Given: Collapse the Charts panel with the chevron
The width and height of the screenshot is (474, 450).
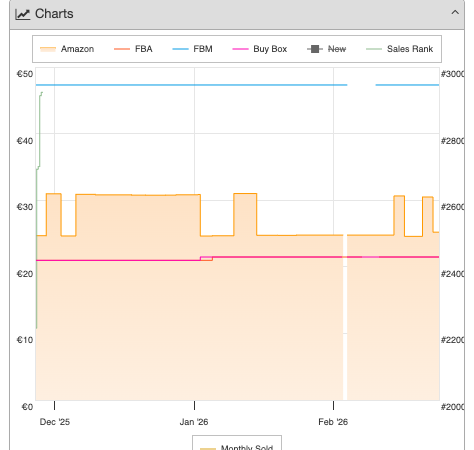Looking at the screenshot, I should [455, 13].
